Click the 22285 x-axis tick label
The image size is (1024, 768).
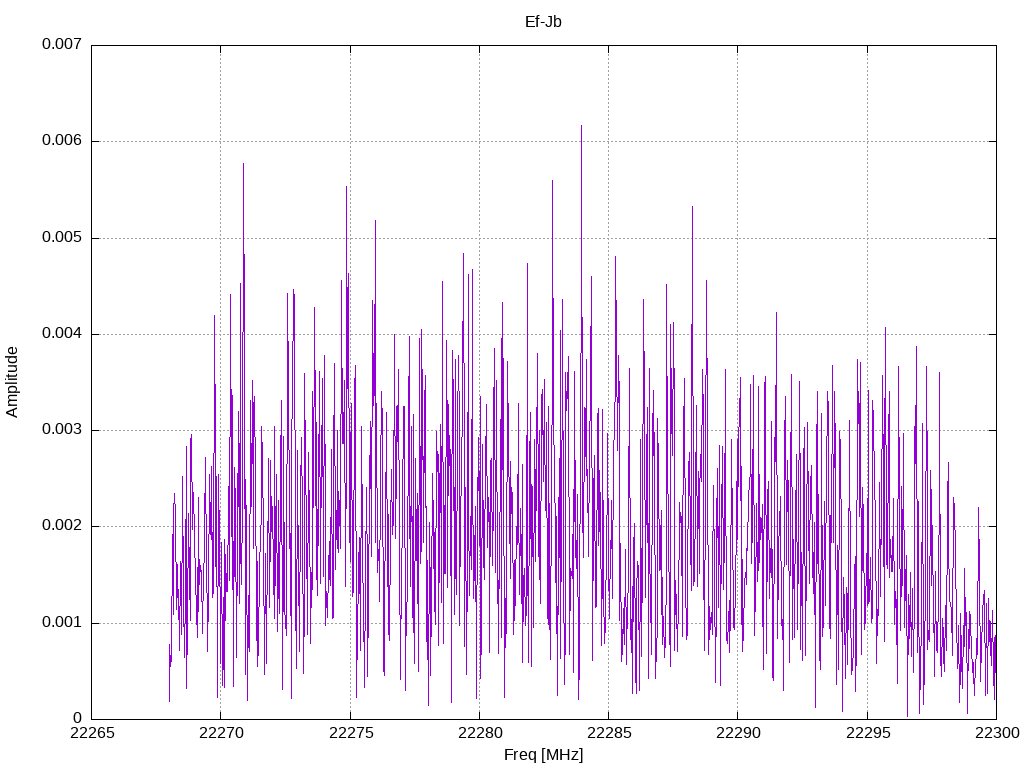pos(609,733)
